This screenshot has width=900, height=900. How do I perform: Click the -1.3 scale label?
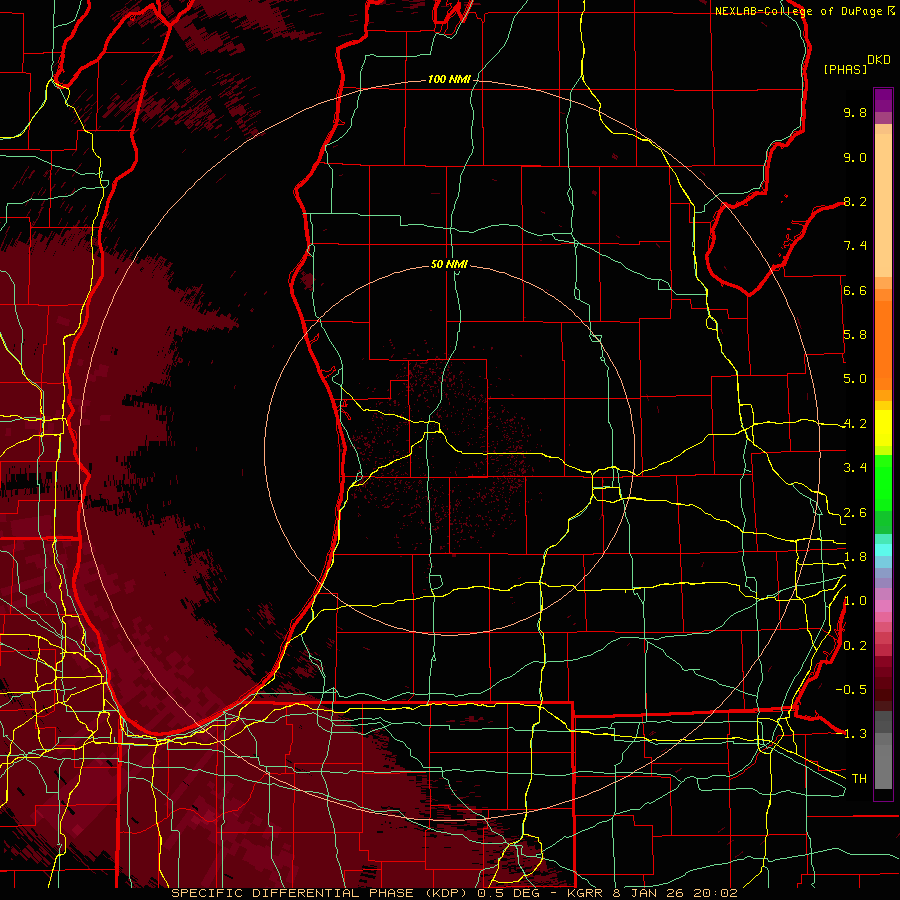click(x=851, y=734)
